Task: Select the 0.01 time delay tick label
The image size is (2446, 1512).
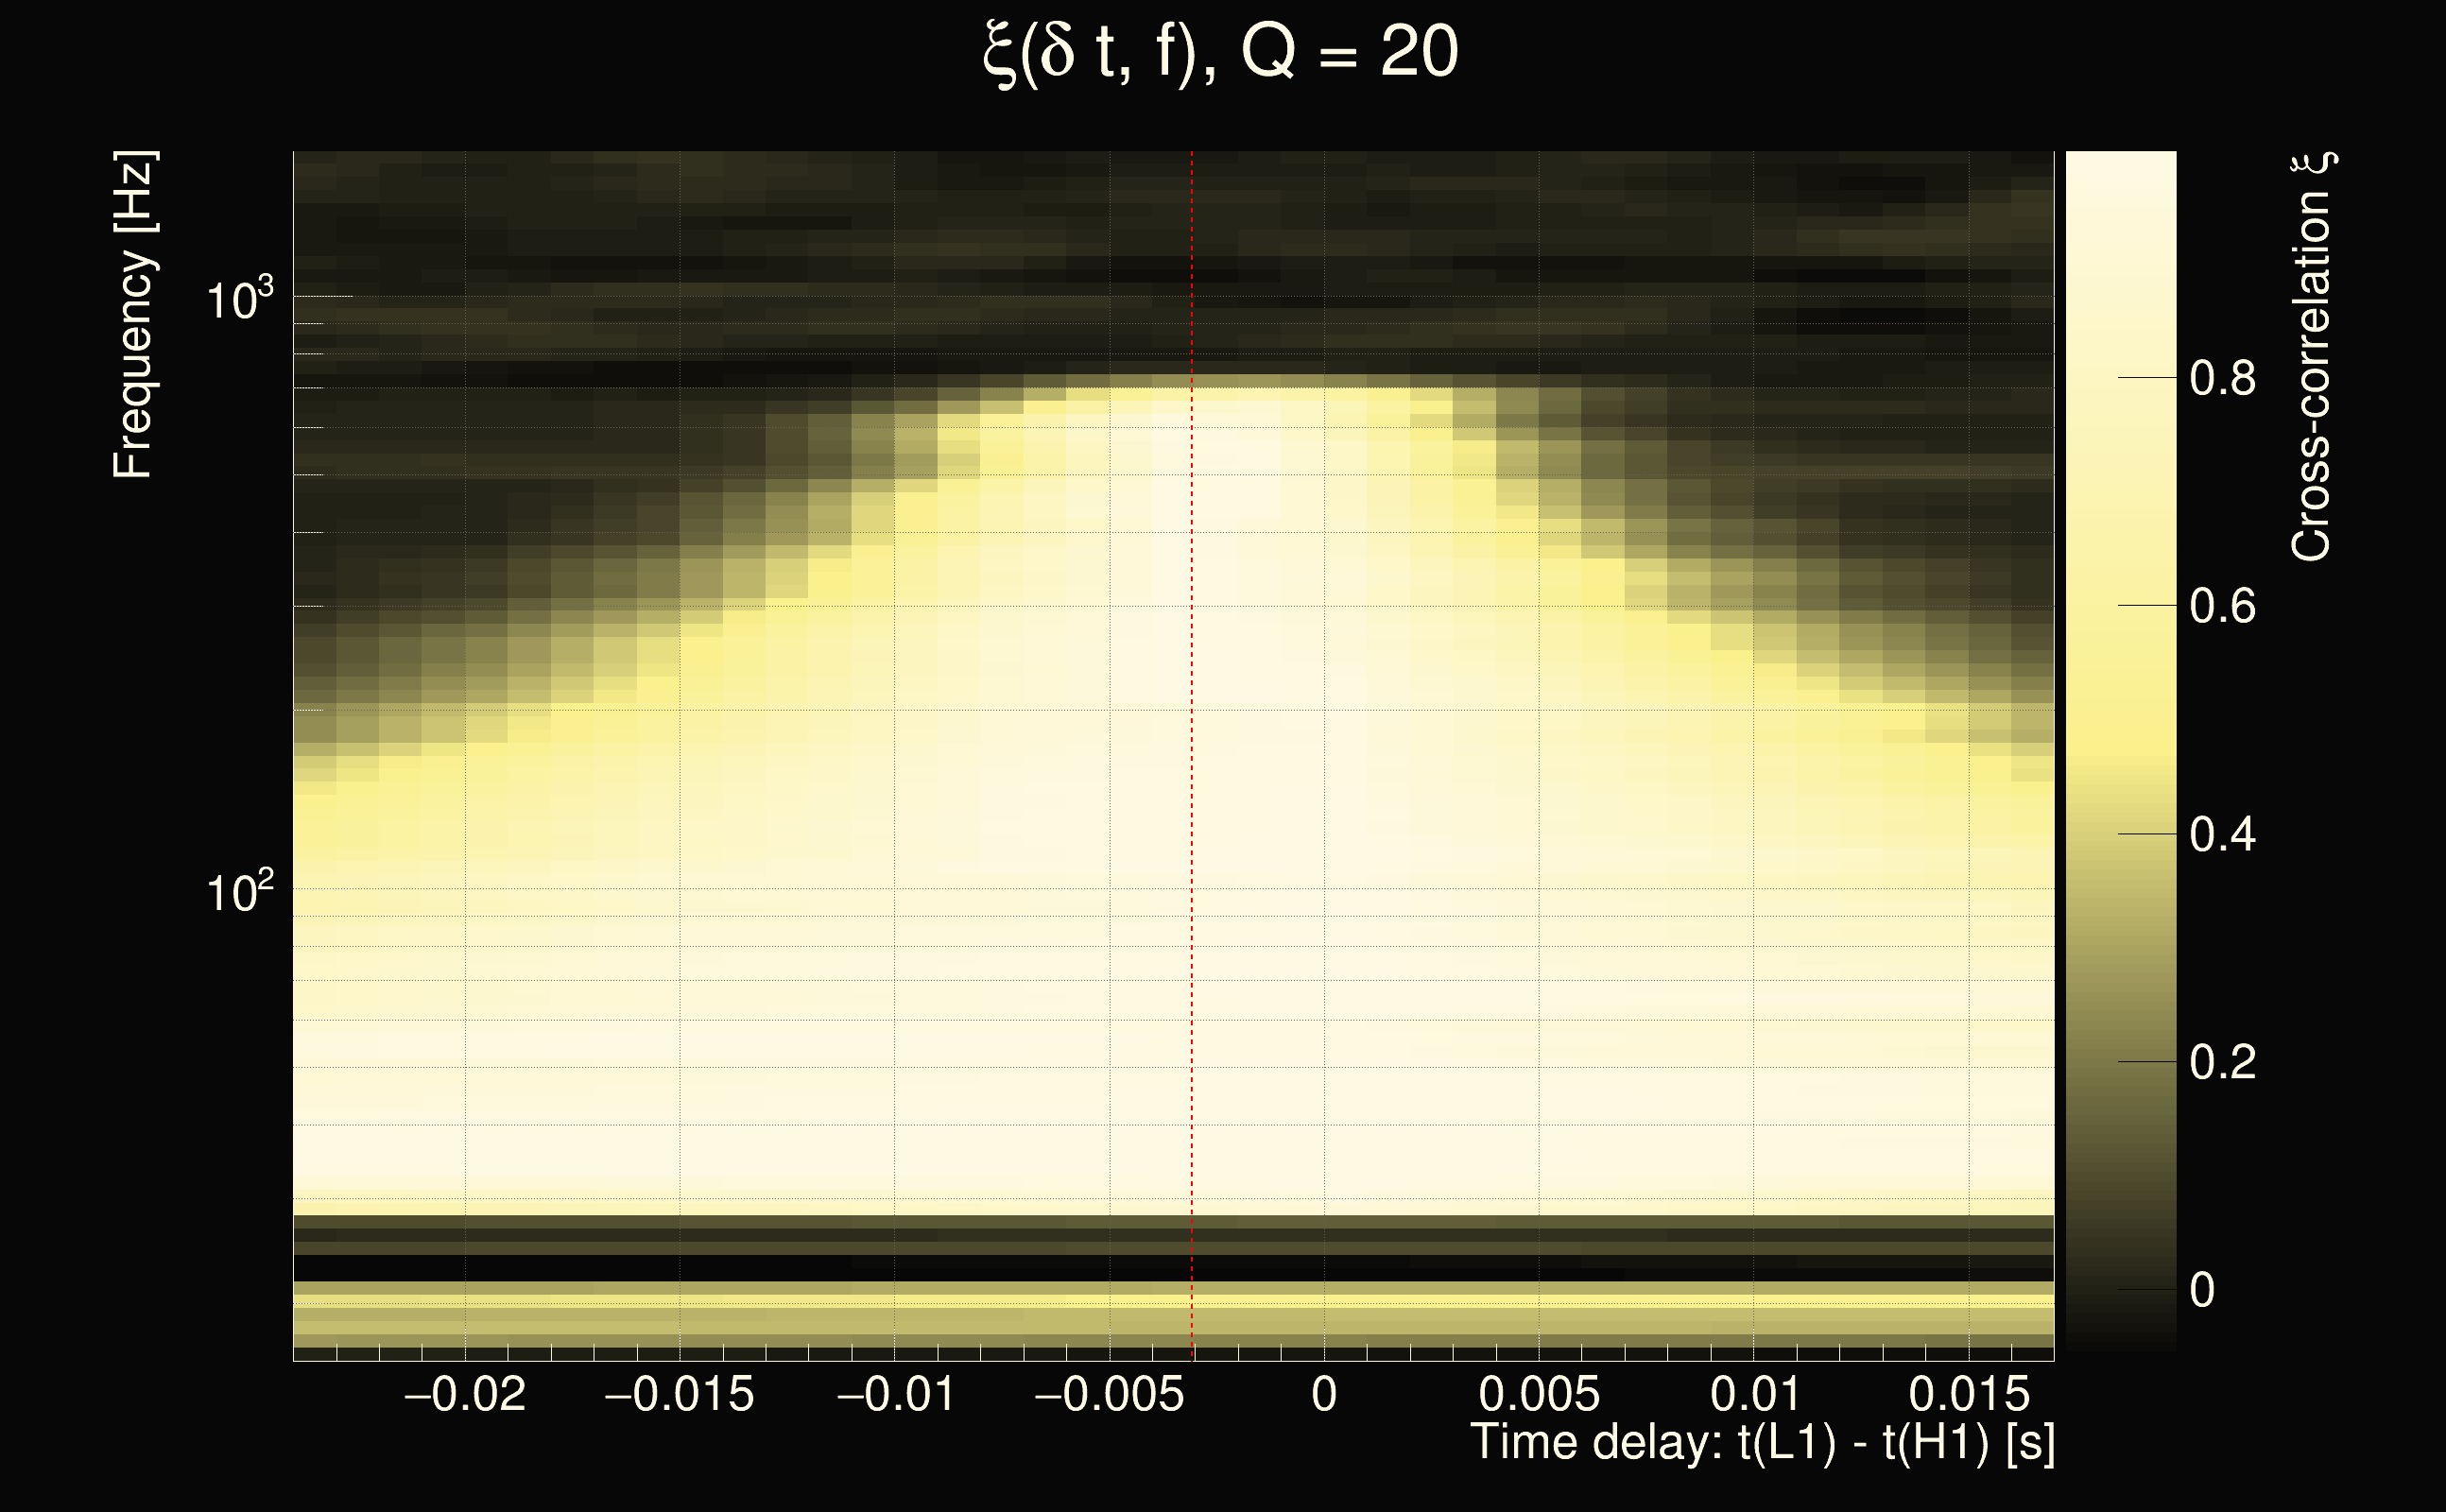Action: coord(1755,1394)
